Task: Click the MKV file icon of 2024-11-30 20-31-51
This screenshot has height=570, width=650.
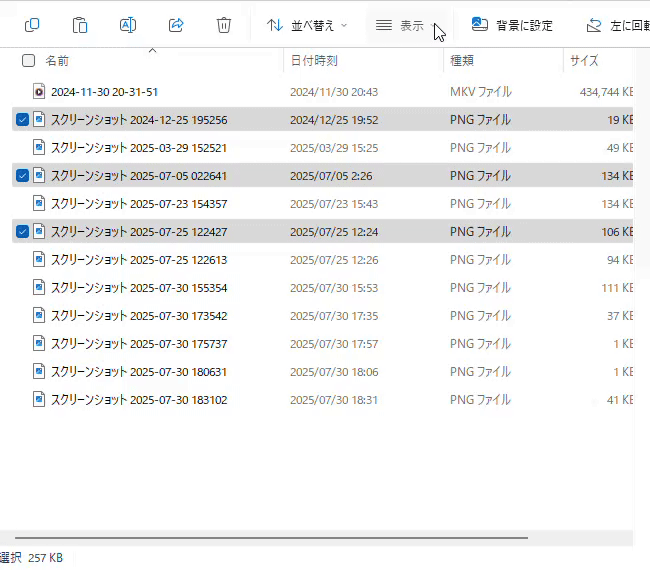Action: pyautogui.click(x=39, y=92)
